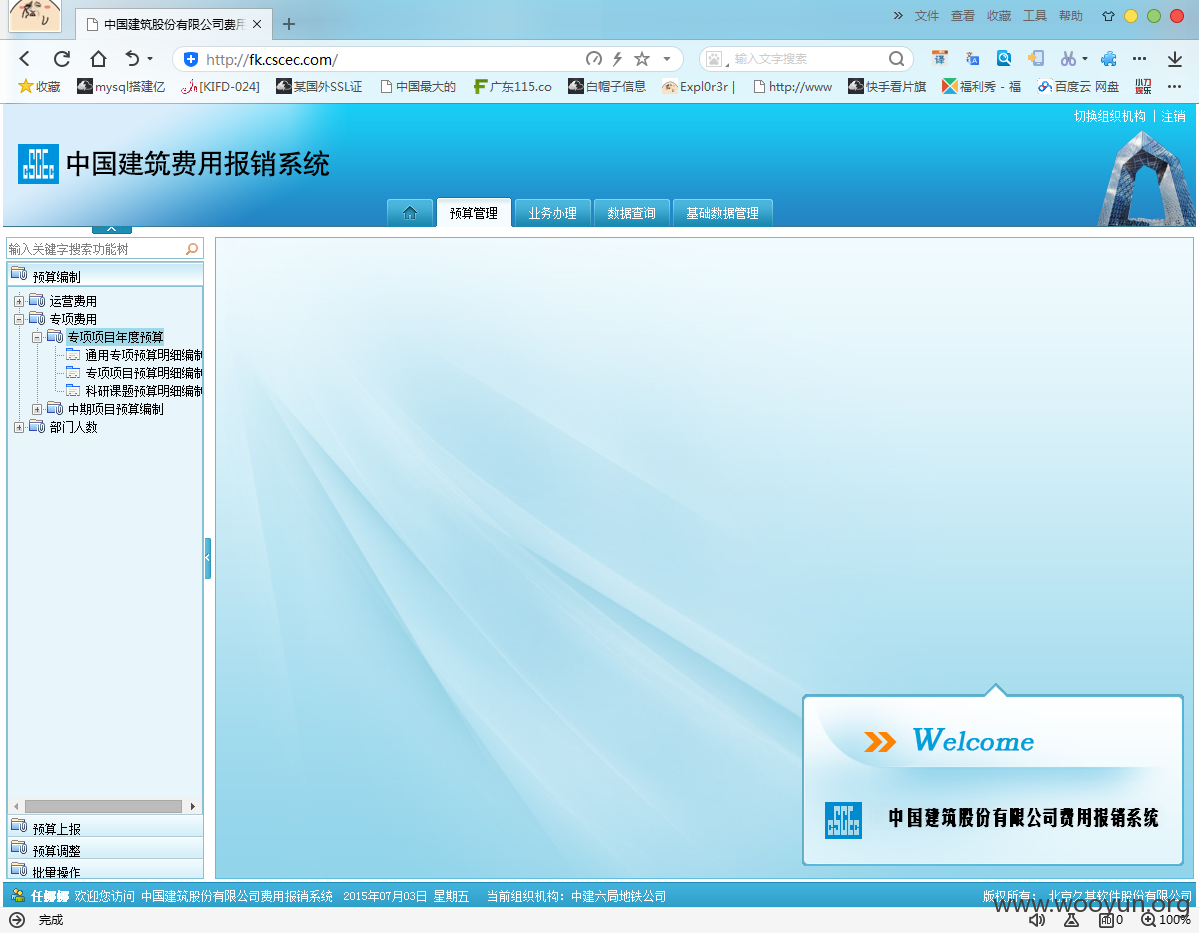This screenshot has width=1199, height=933.
Task: Go to home tab with house icon
Action: pyautogui.click(x=410, y=213)
